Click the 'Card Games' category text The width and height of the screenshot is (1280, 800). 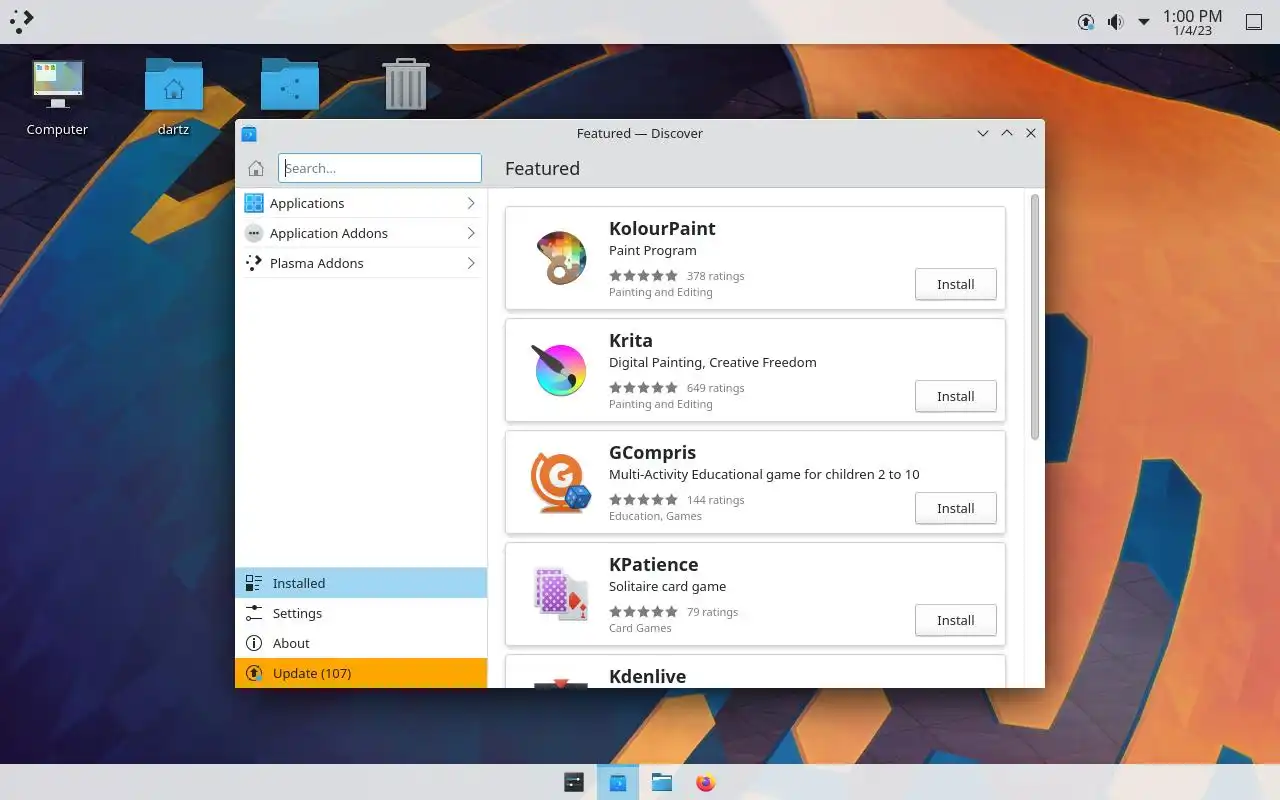[x=640, y=628]
